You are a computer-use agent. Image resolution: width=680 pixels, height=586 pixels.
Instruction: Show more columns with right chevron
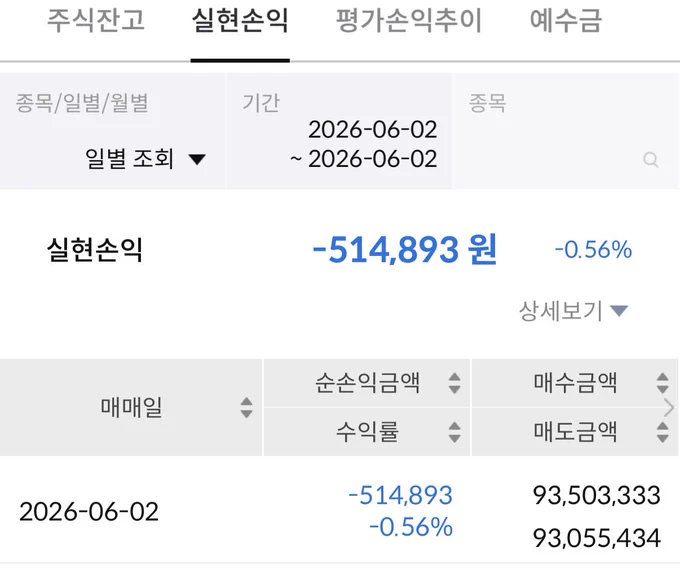click(670, 408)
